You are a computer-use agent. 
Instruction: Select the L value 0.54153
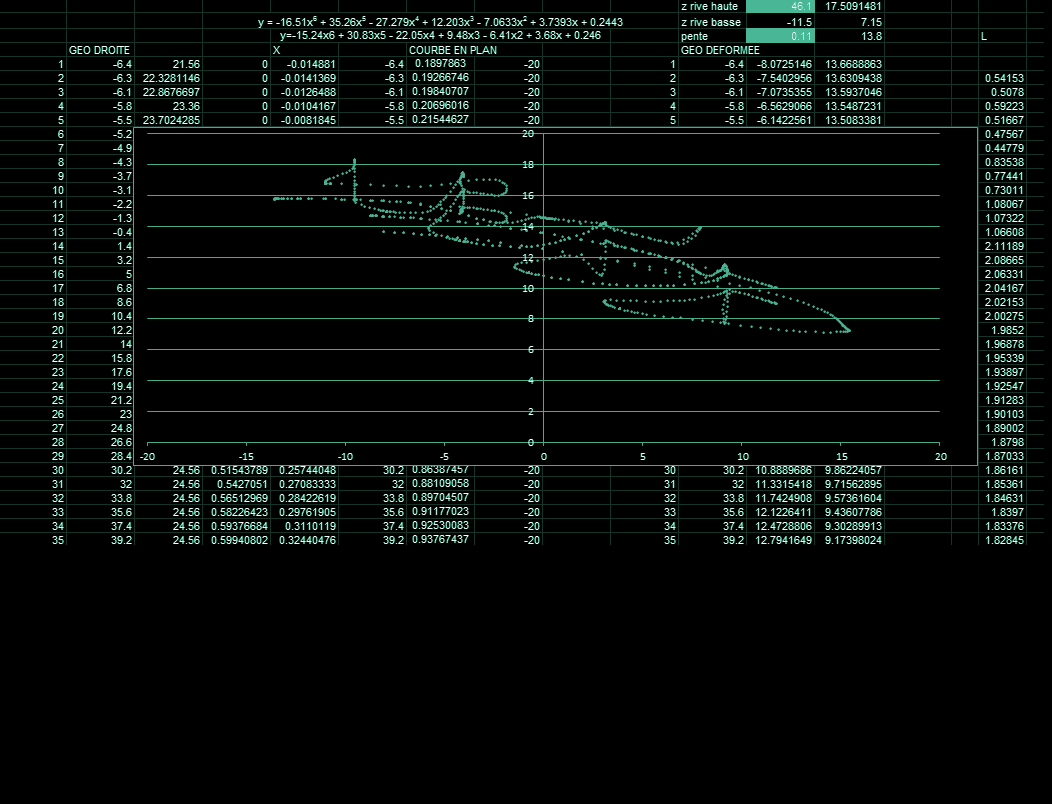pyautogui.click(x=1002, y=79)
